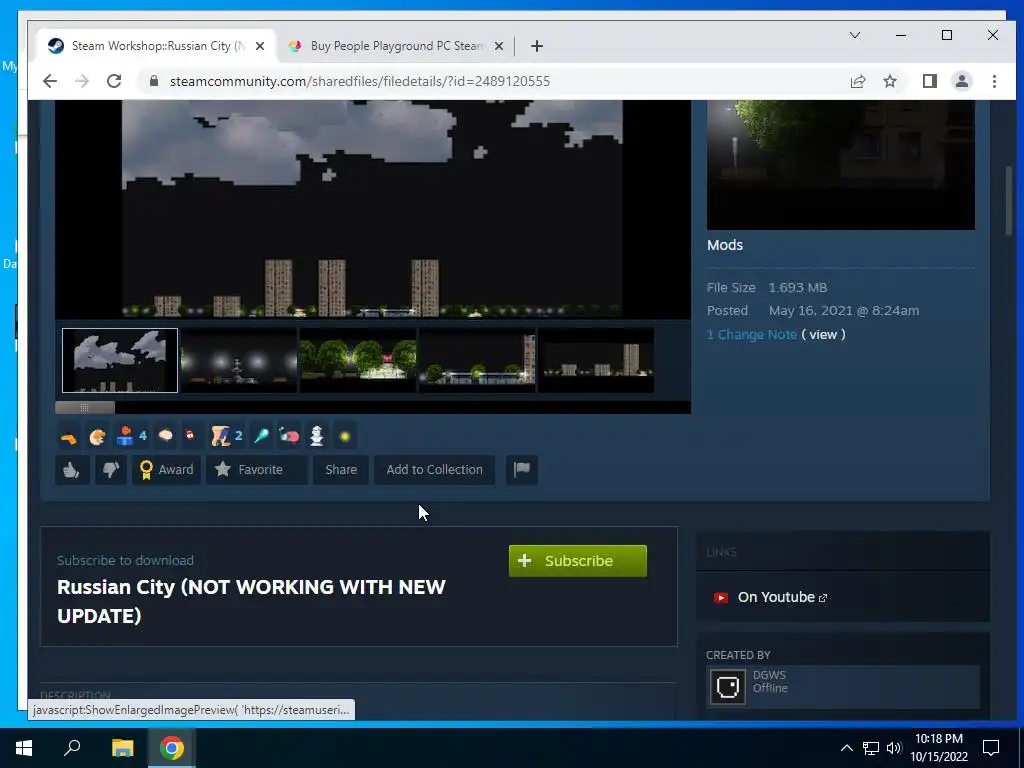Click the page vertical scrollbar
This screenshot has width=1024, height=768.
point(1009,201)
